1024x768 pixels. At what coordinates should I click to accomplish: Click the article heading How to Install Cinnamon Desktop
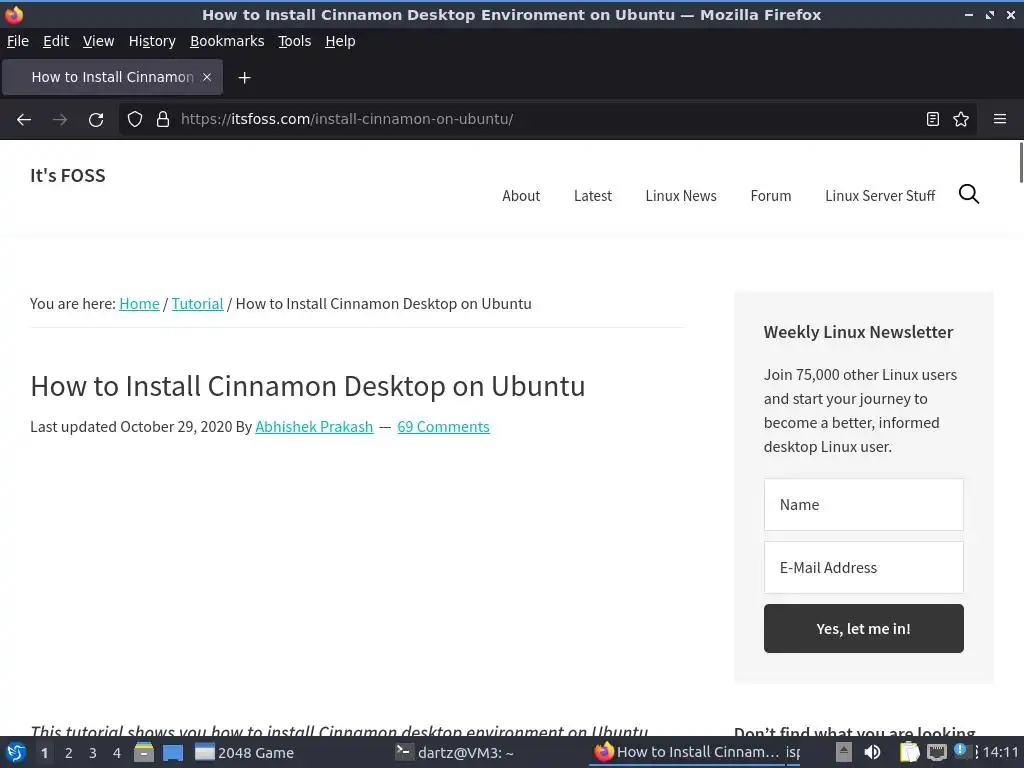click(x=308, y=386)
